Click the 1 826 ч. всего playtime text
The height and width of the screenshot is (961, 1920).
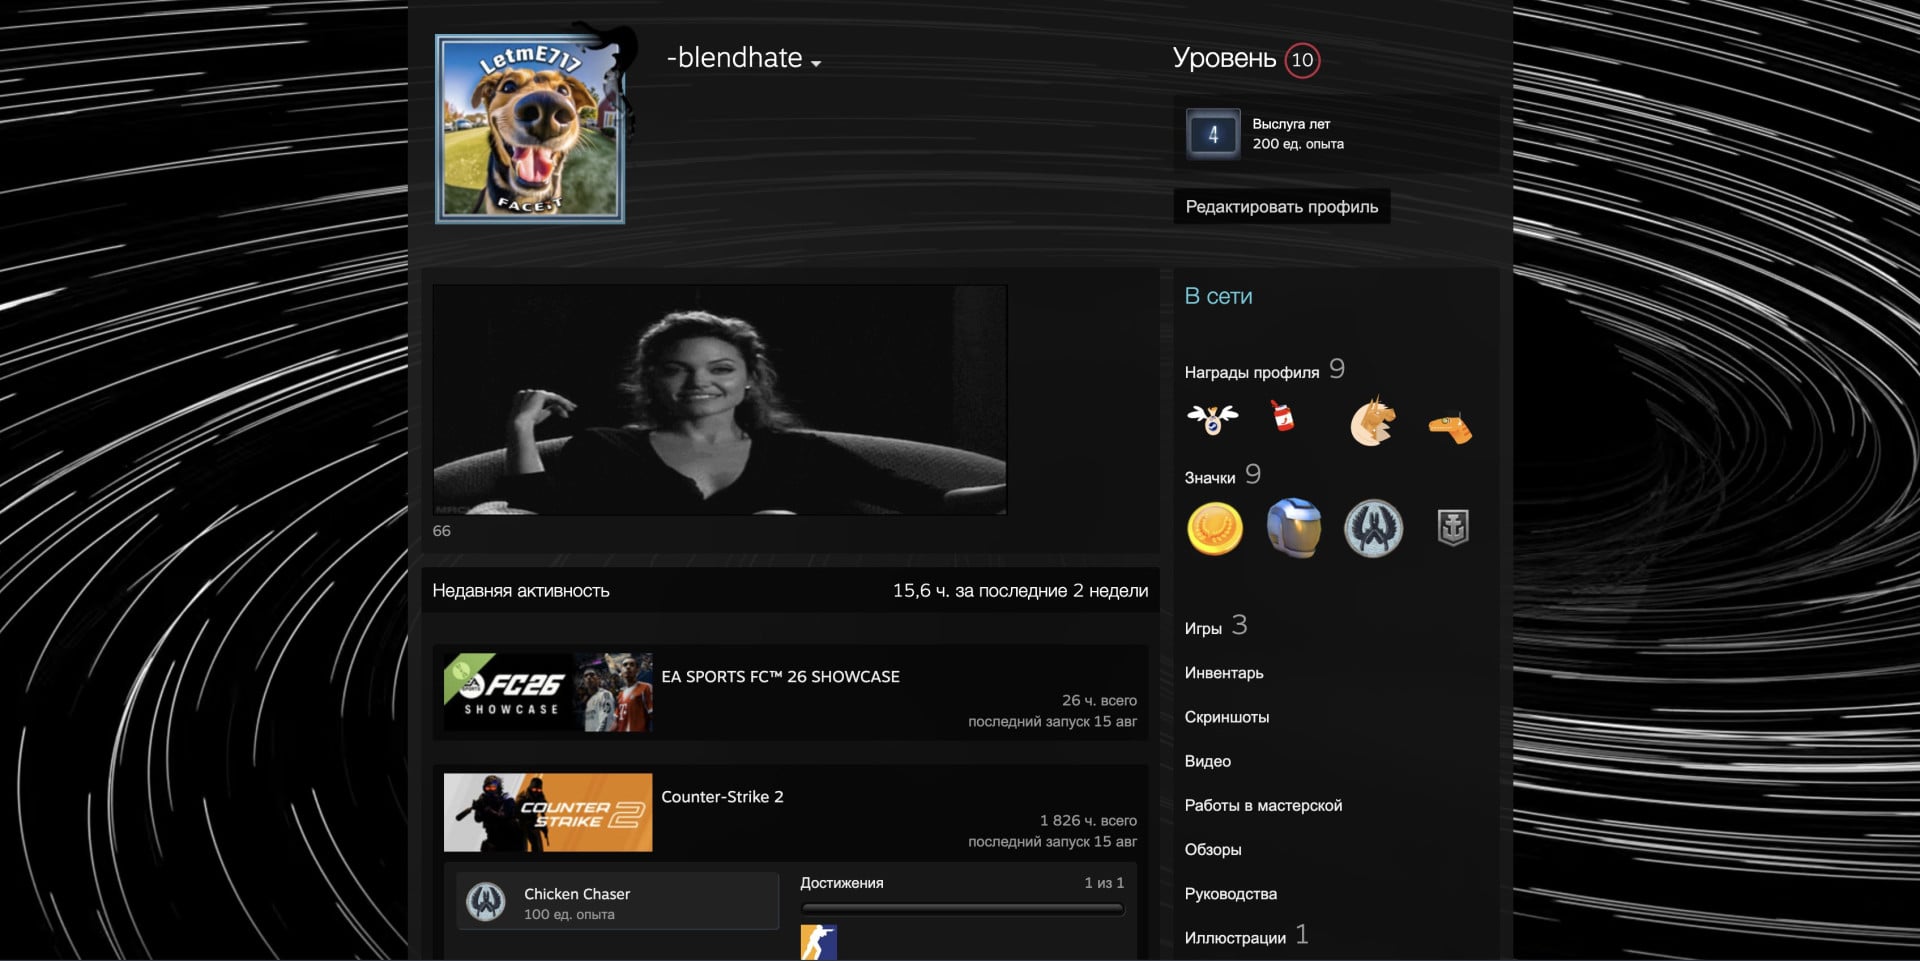[1088, 820]
